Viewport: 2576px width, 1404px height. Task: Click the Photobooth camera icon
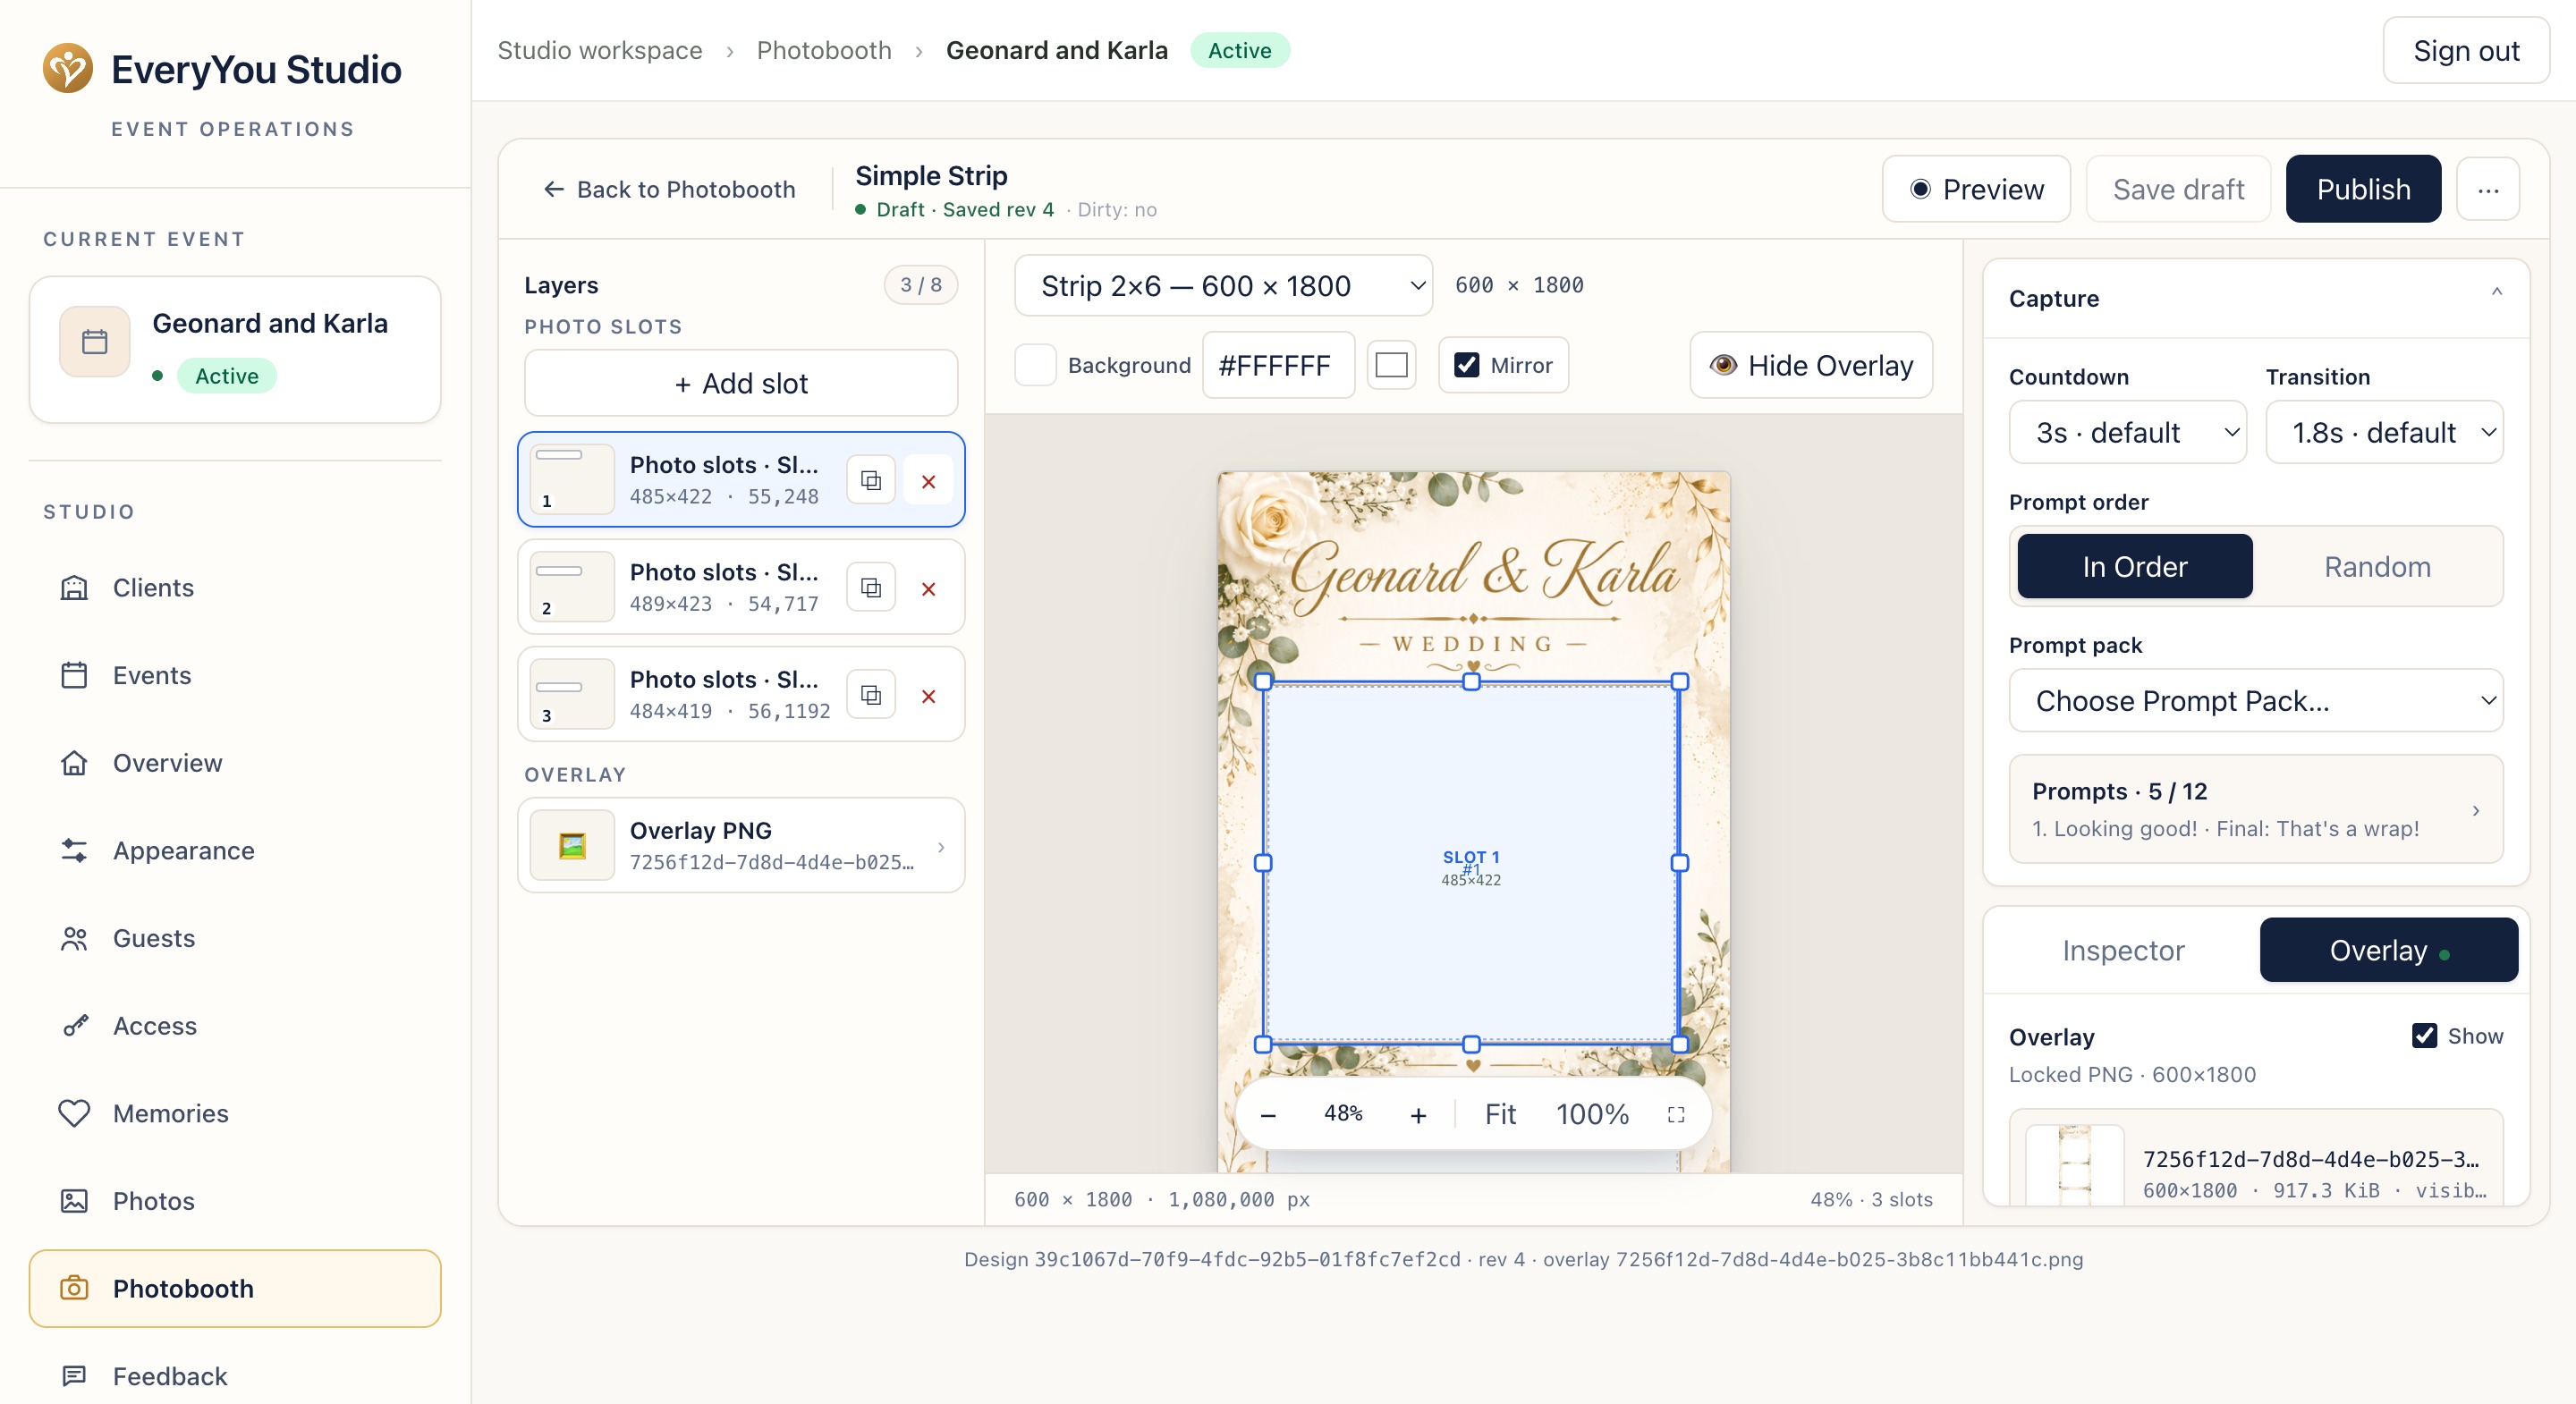tap(74, 1289)
